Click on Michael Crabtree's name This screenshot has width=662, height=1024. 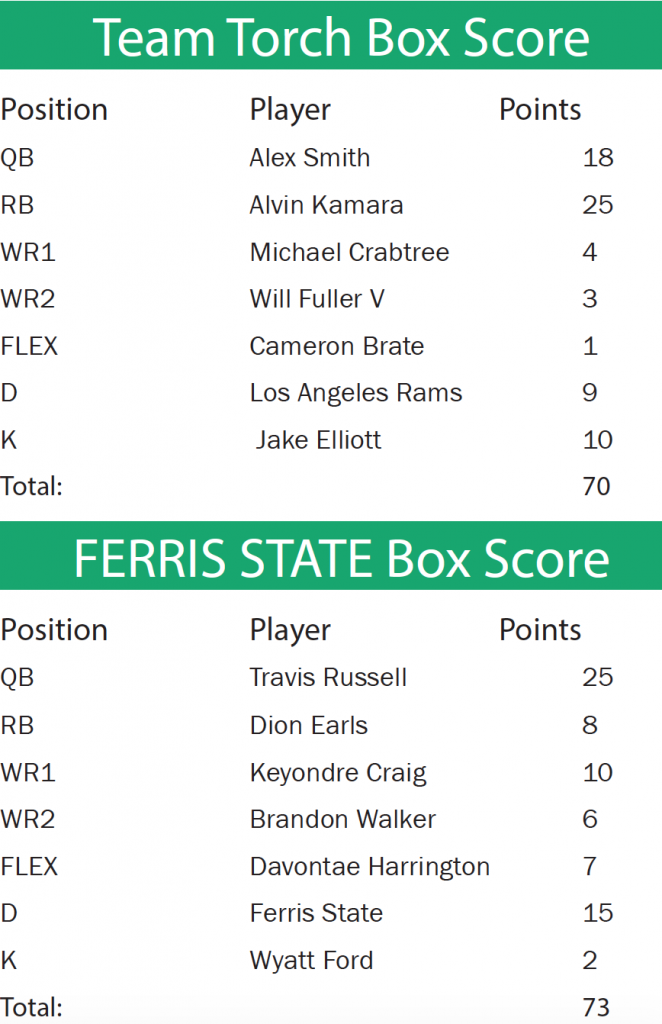(x=349, y=252)
